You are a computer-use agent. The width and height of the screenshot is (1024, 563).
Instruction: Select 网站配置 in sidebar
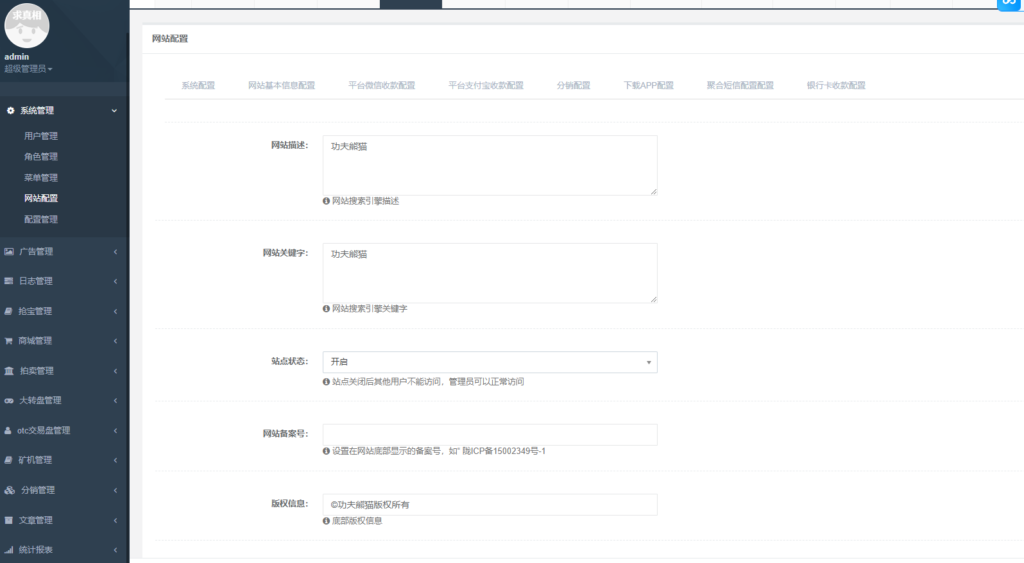40,198
